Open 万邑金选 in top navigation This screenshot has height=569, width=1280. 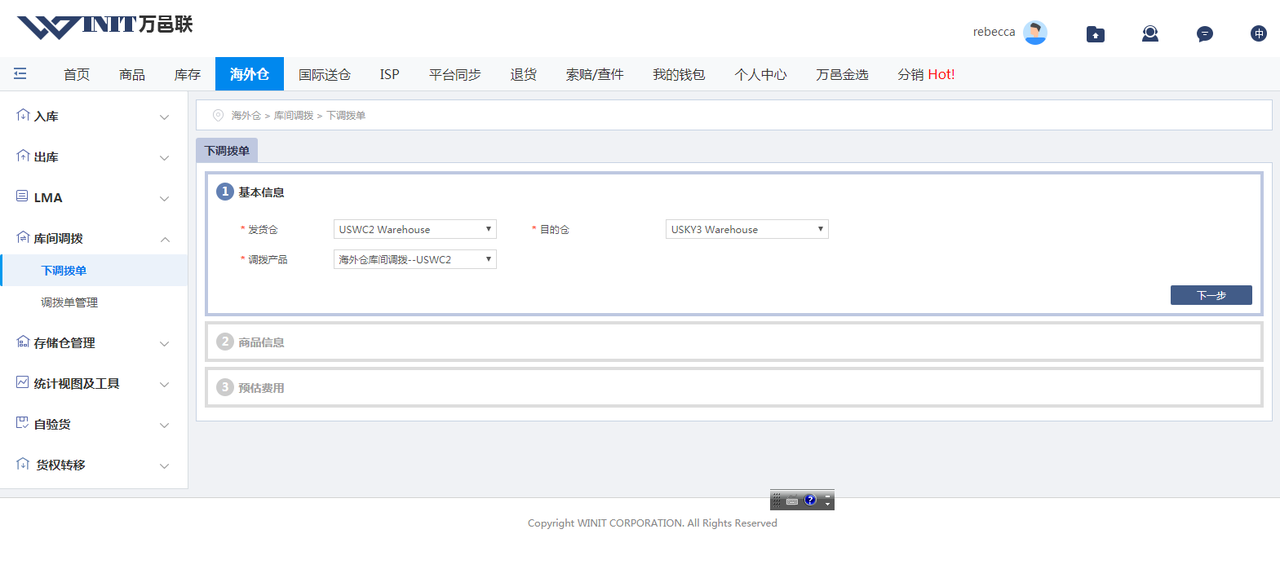pyautogui.click(x=842, y=74)
